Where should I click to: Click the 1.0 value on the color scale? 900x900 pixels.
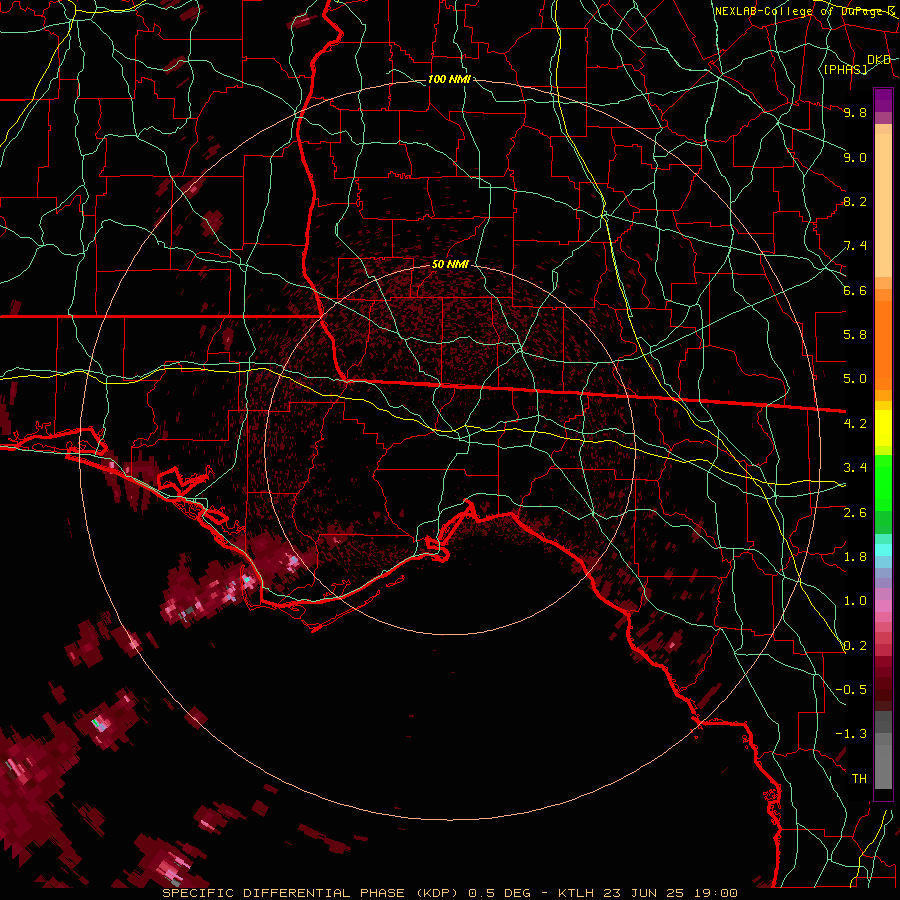pos(855,601)
